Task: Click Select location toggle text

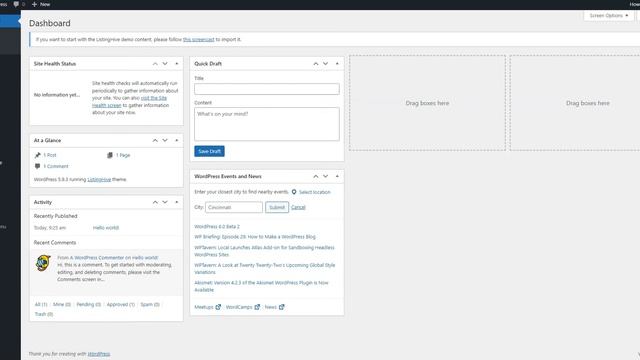Action: coord(315,192)
